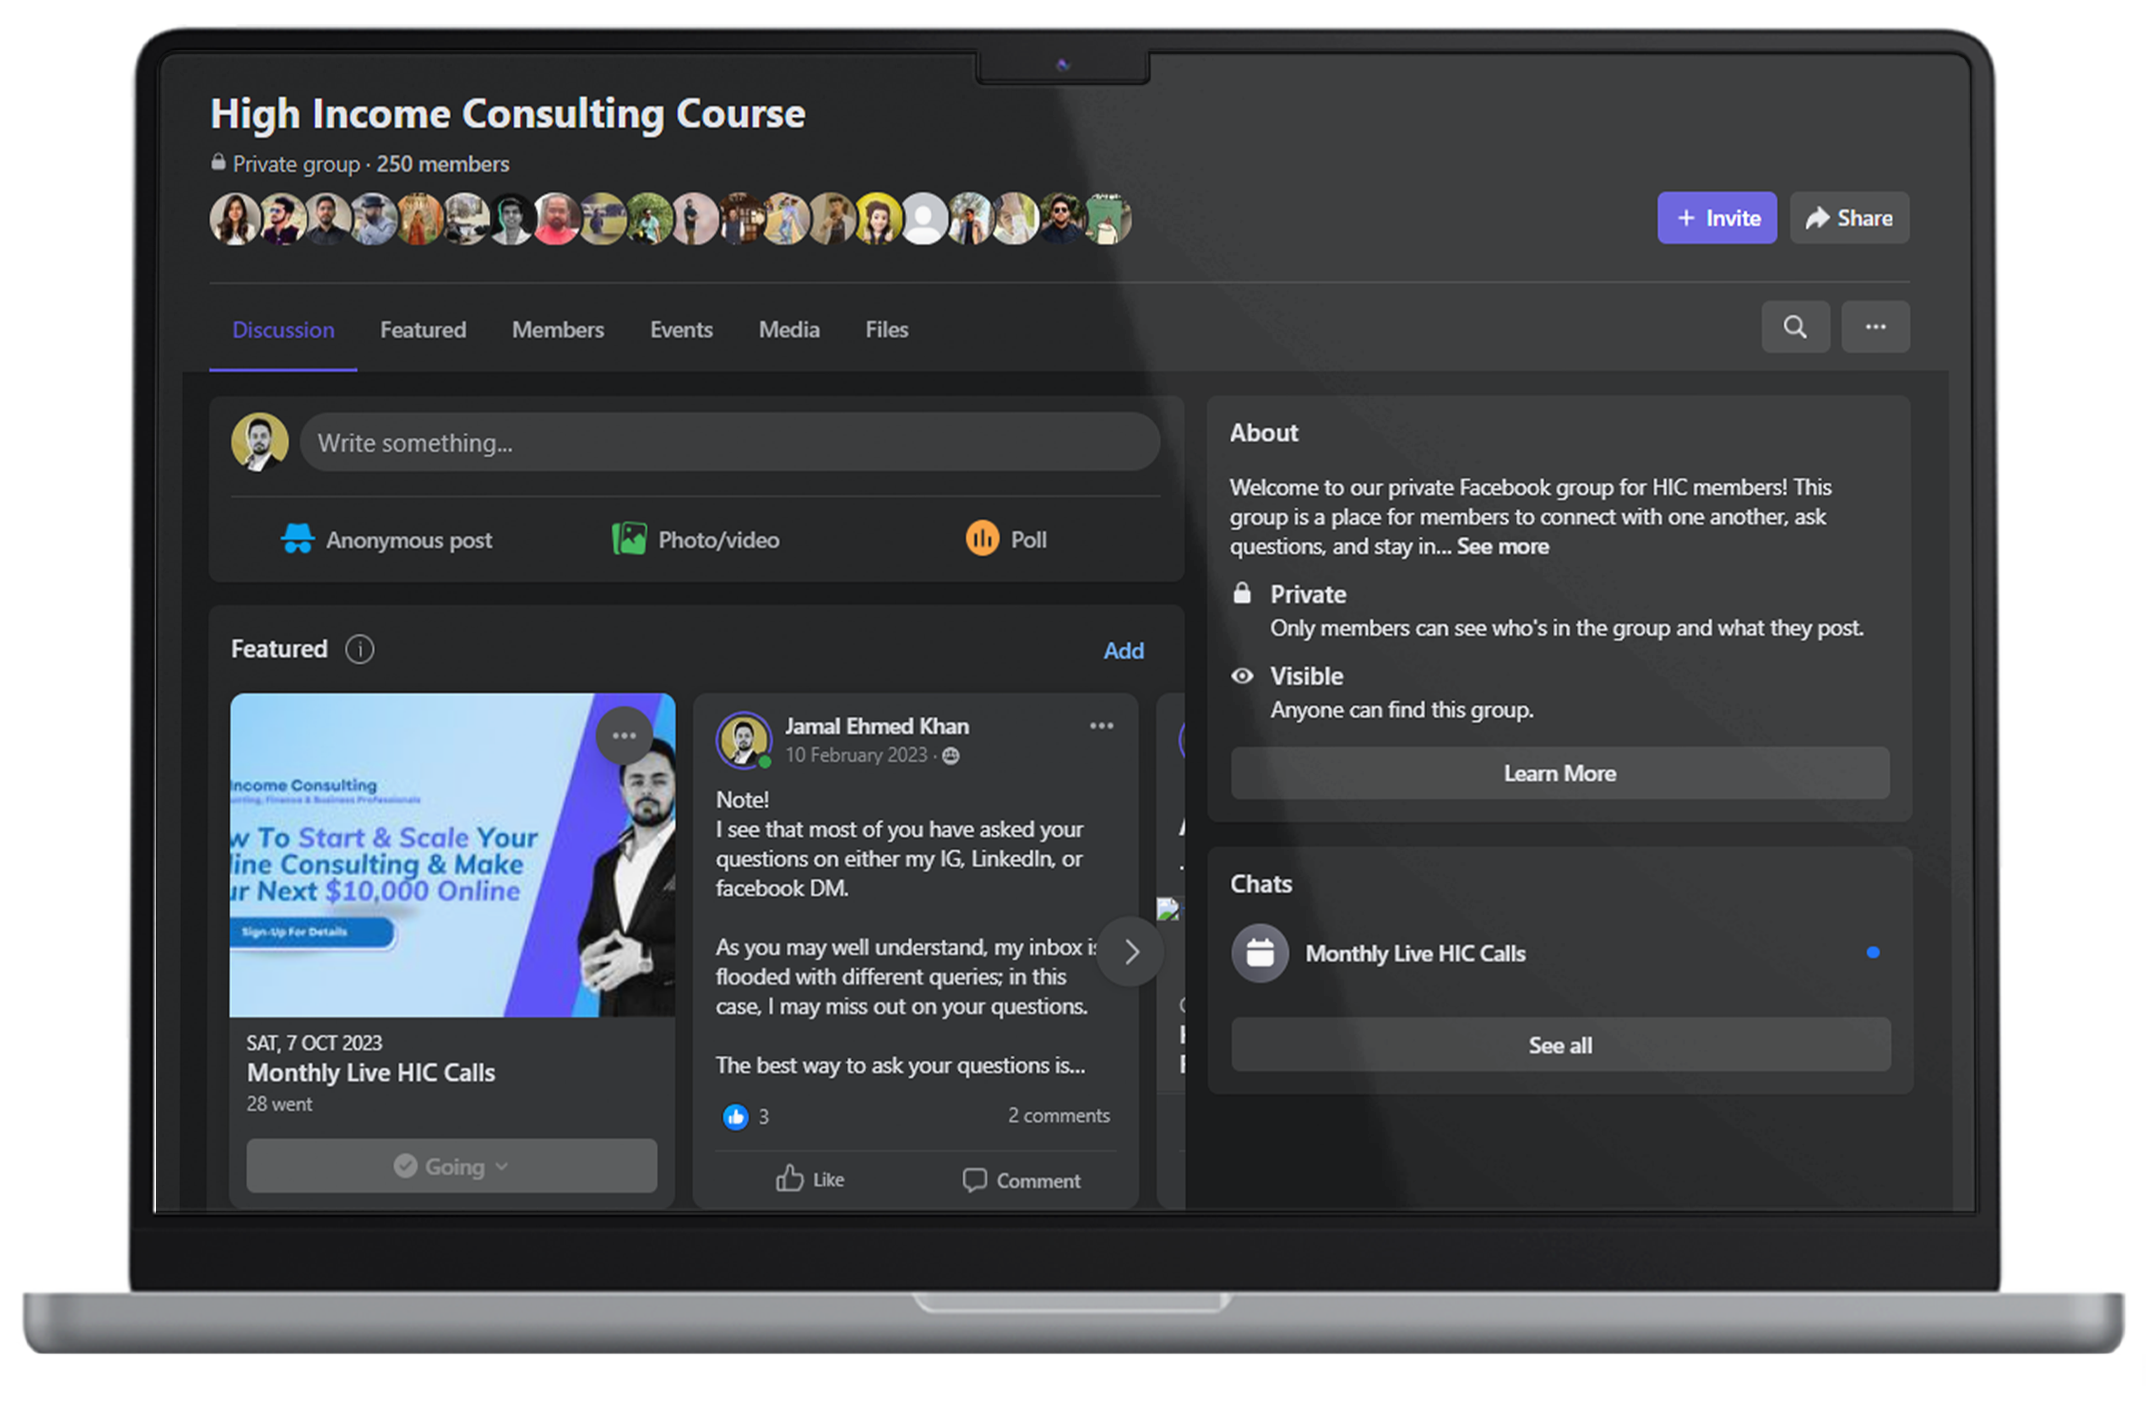Click the Learn More button
Viewport: 2147px width, 1408px height.
click(x=1560, y=773)
